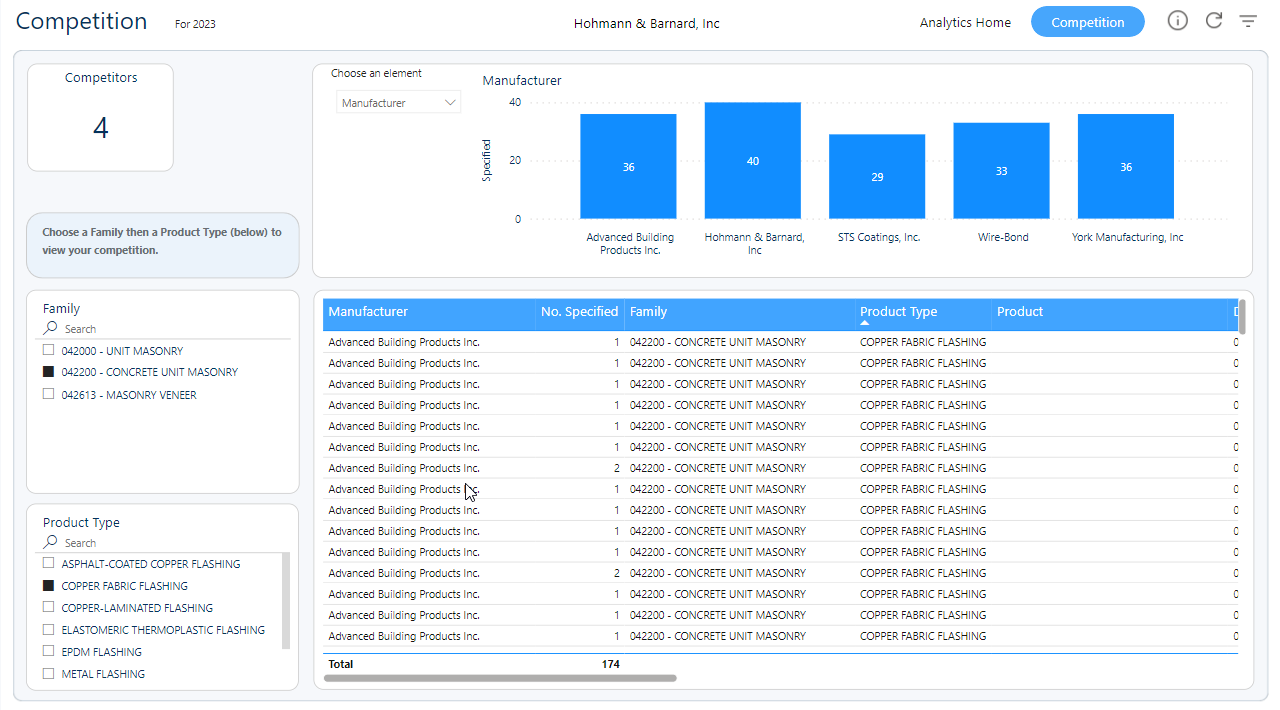This screenshot has width=1280, height=710.
Task: Click the Product Type search magnifier icon
Action: coord(50,542)
